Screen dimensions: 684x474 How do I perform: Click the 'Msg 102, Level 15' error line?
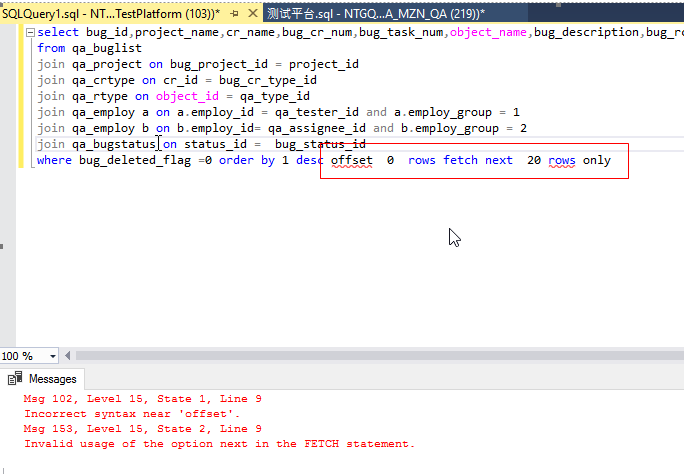coord(143,399)
